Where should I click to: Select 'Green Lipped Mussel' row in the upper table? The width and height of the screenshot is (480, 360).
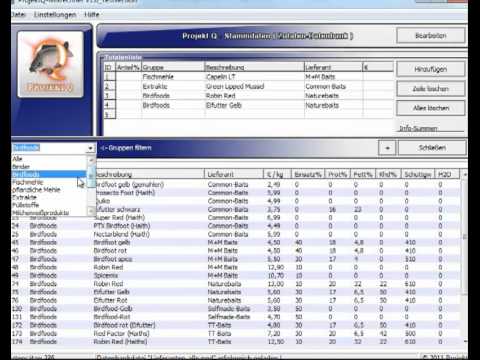[x=249, y=86]
